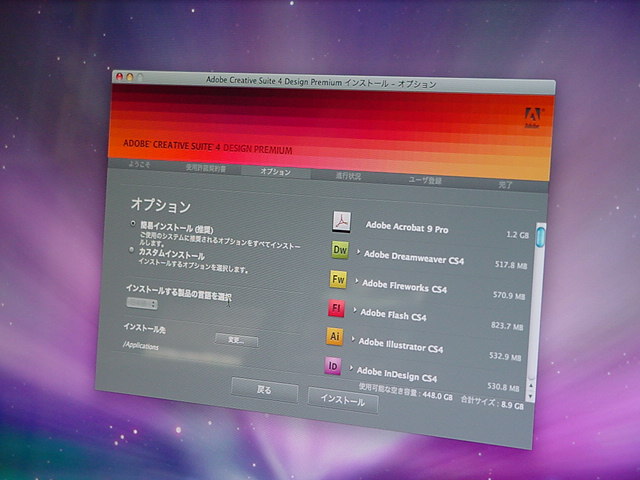640x480 pixels.
Task: Click the Flash Fl icon
Action: pos(336,308)
